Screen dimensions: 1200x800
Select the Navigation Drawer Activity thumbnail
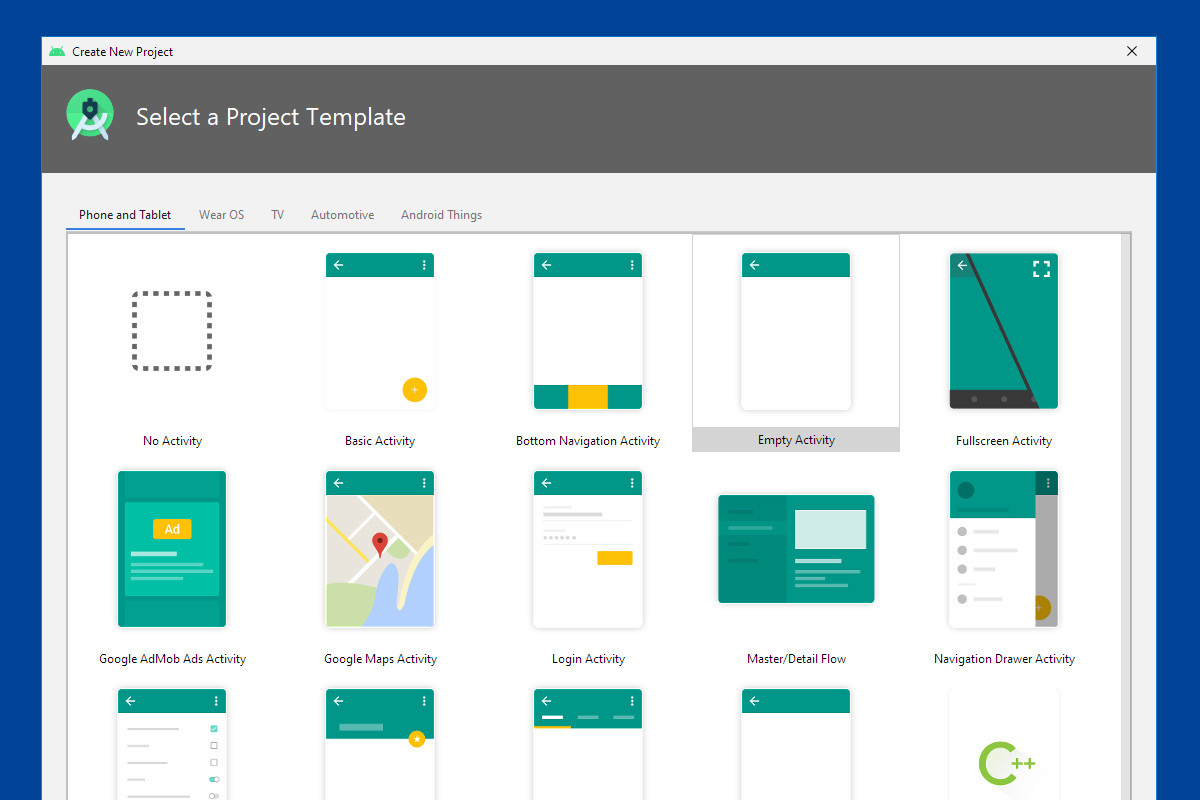pos(1004,549)
